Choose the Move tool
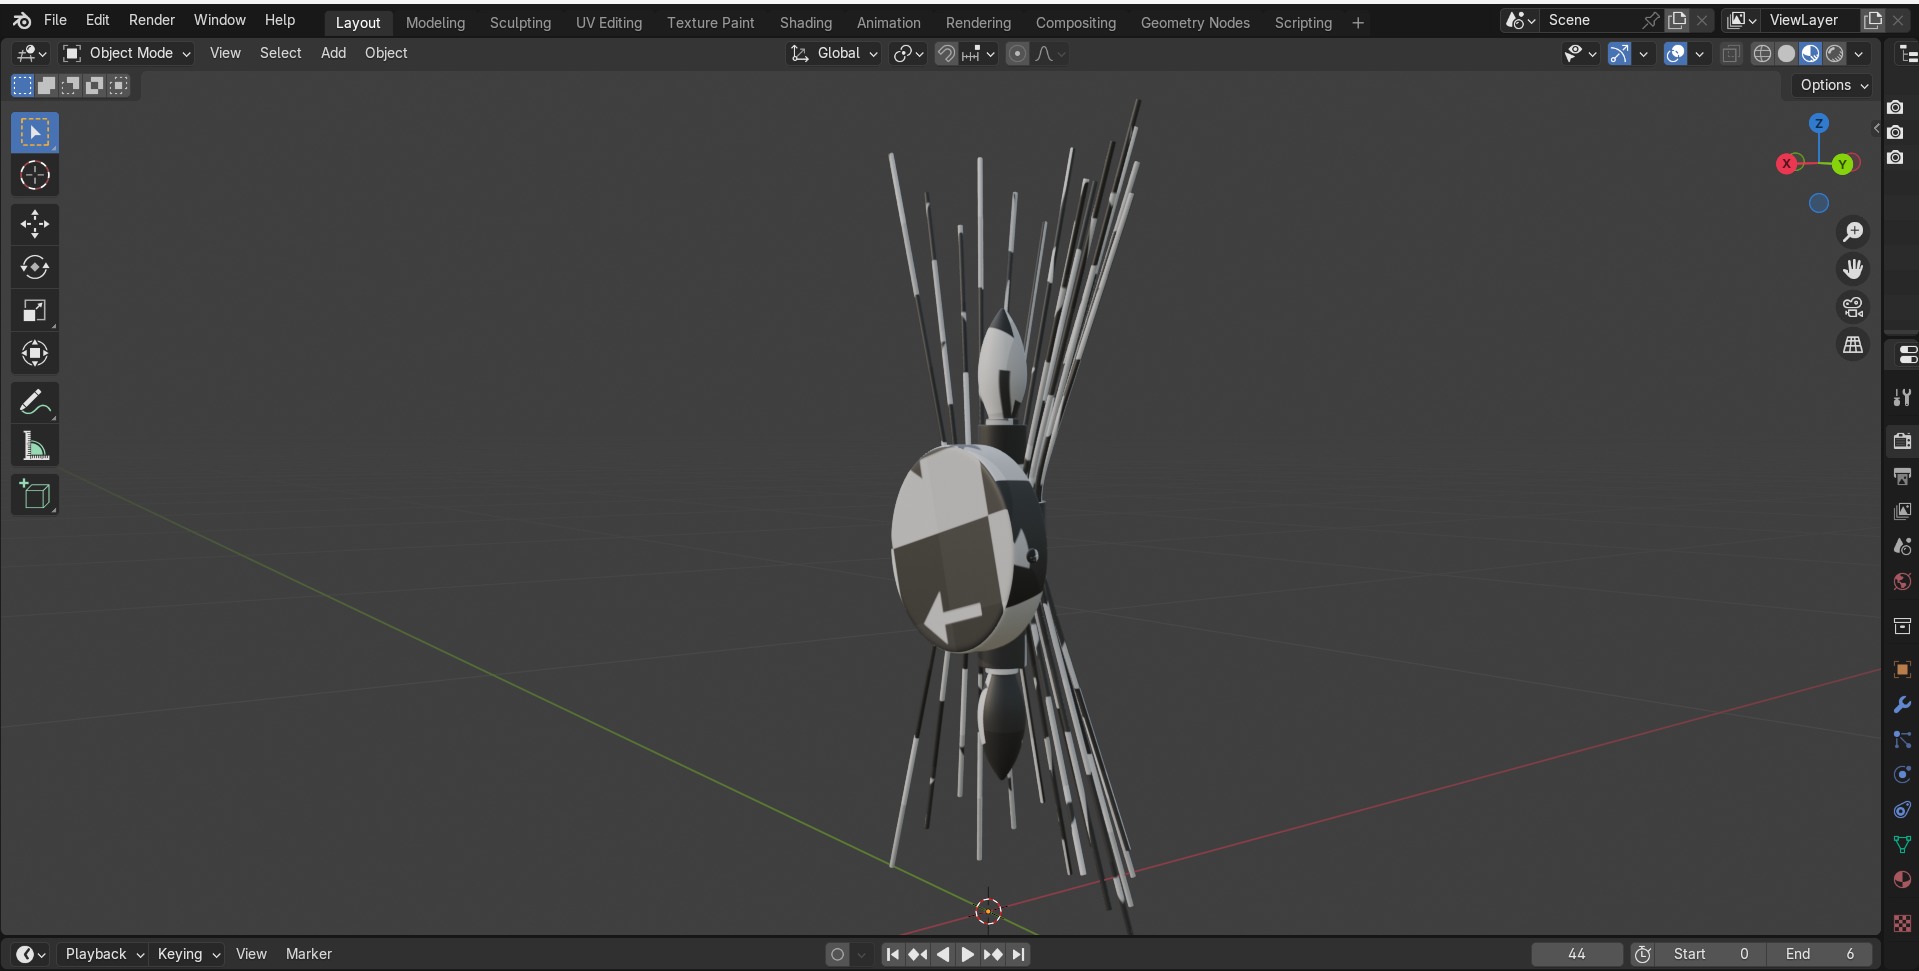This screenshot has width=1919, height=971. pyautogui.click(x=35, y=224)
